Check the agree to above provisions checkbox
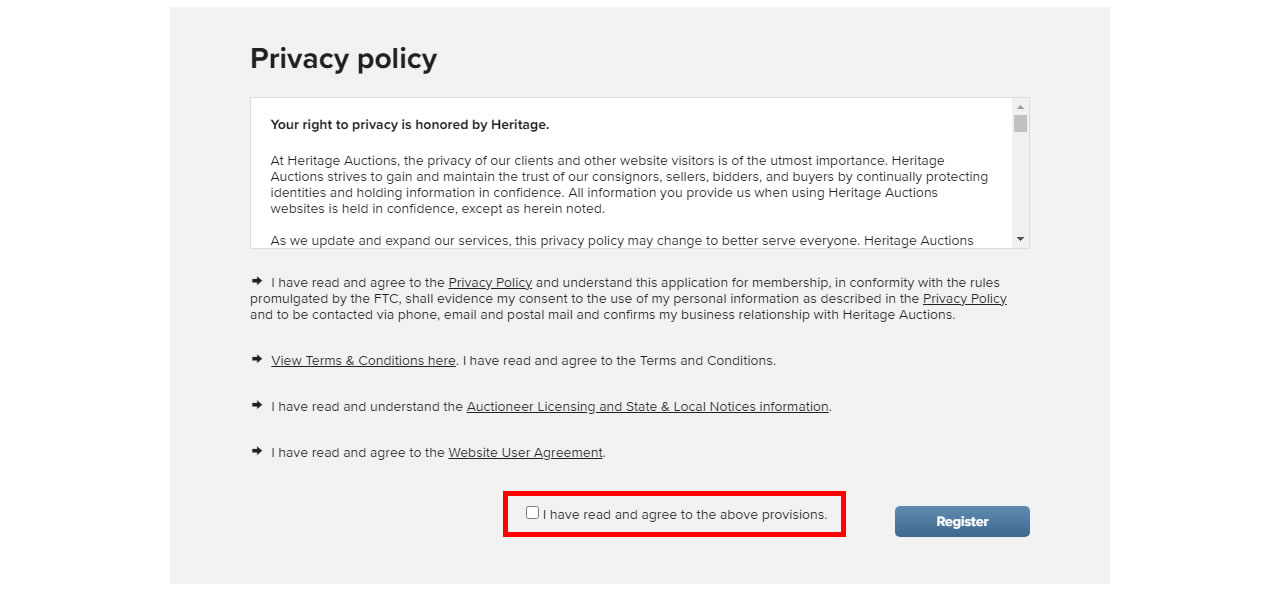1280x595 pixels. tap(532, 513)
